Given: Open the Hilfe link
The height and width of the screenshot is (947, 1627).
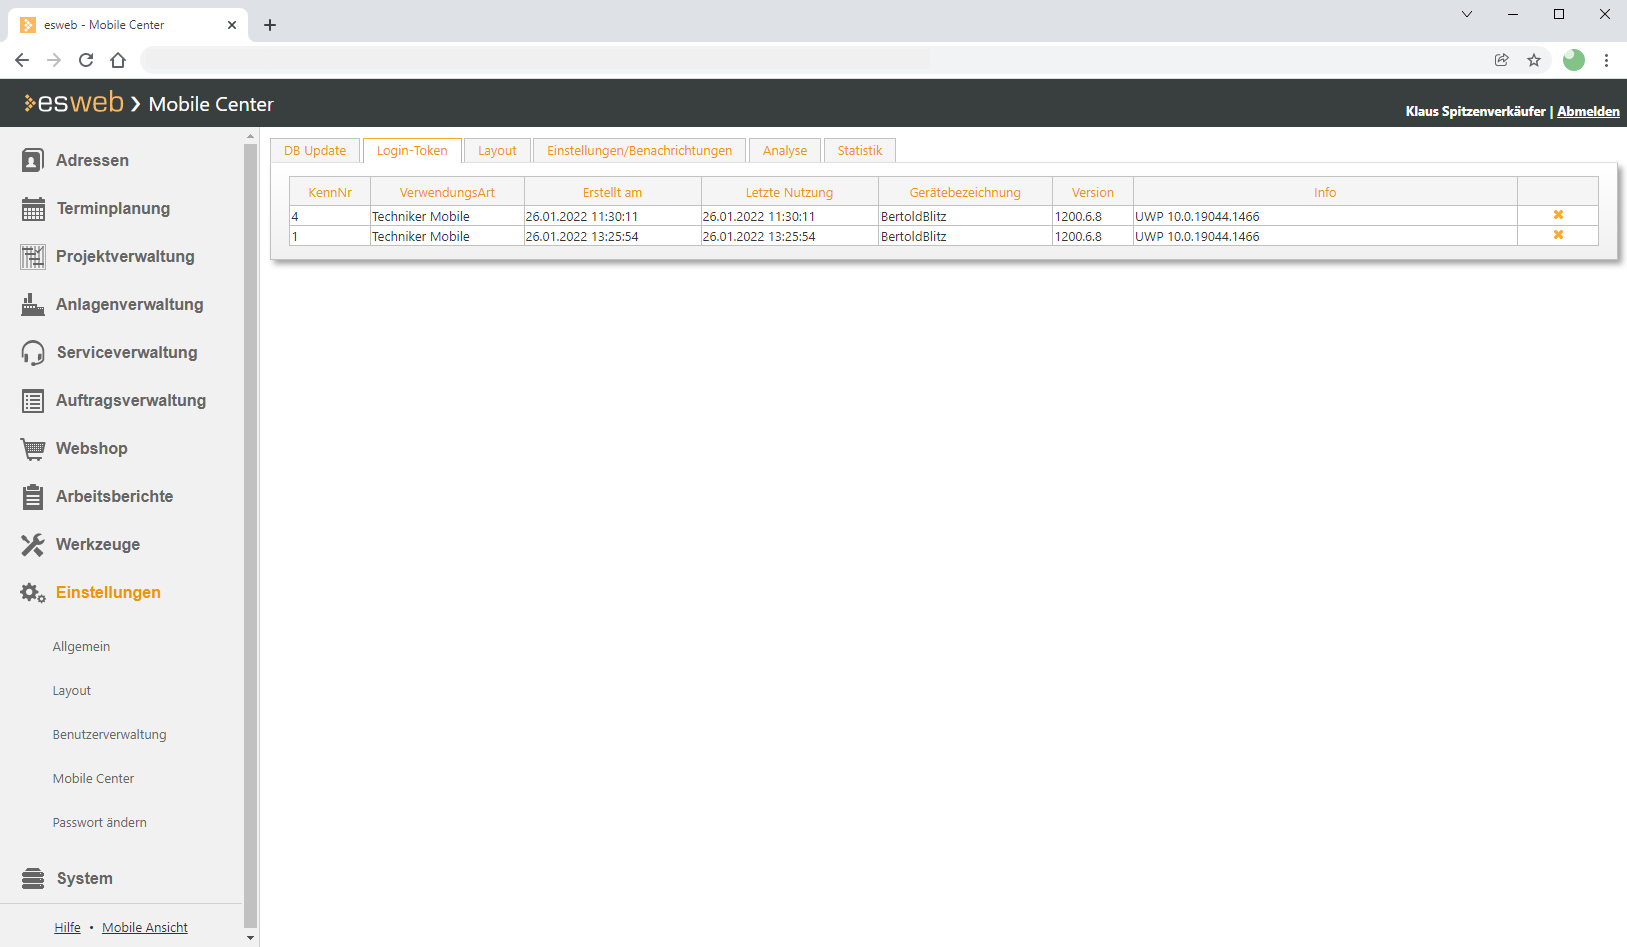Looking at the screenshot, I should (x=67, y=927).
